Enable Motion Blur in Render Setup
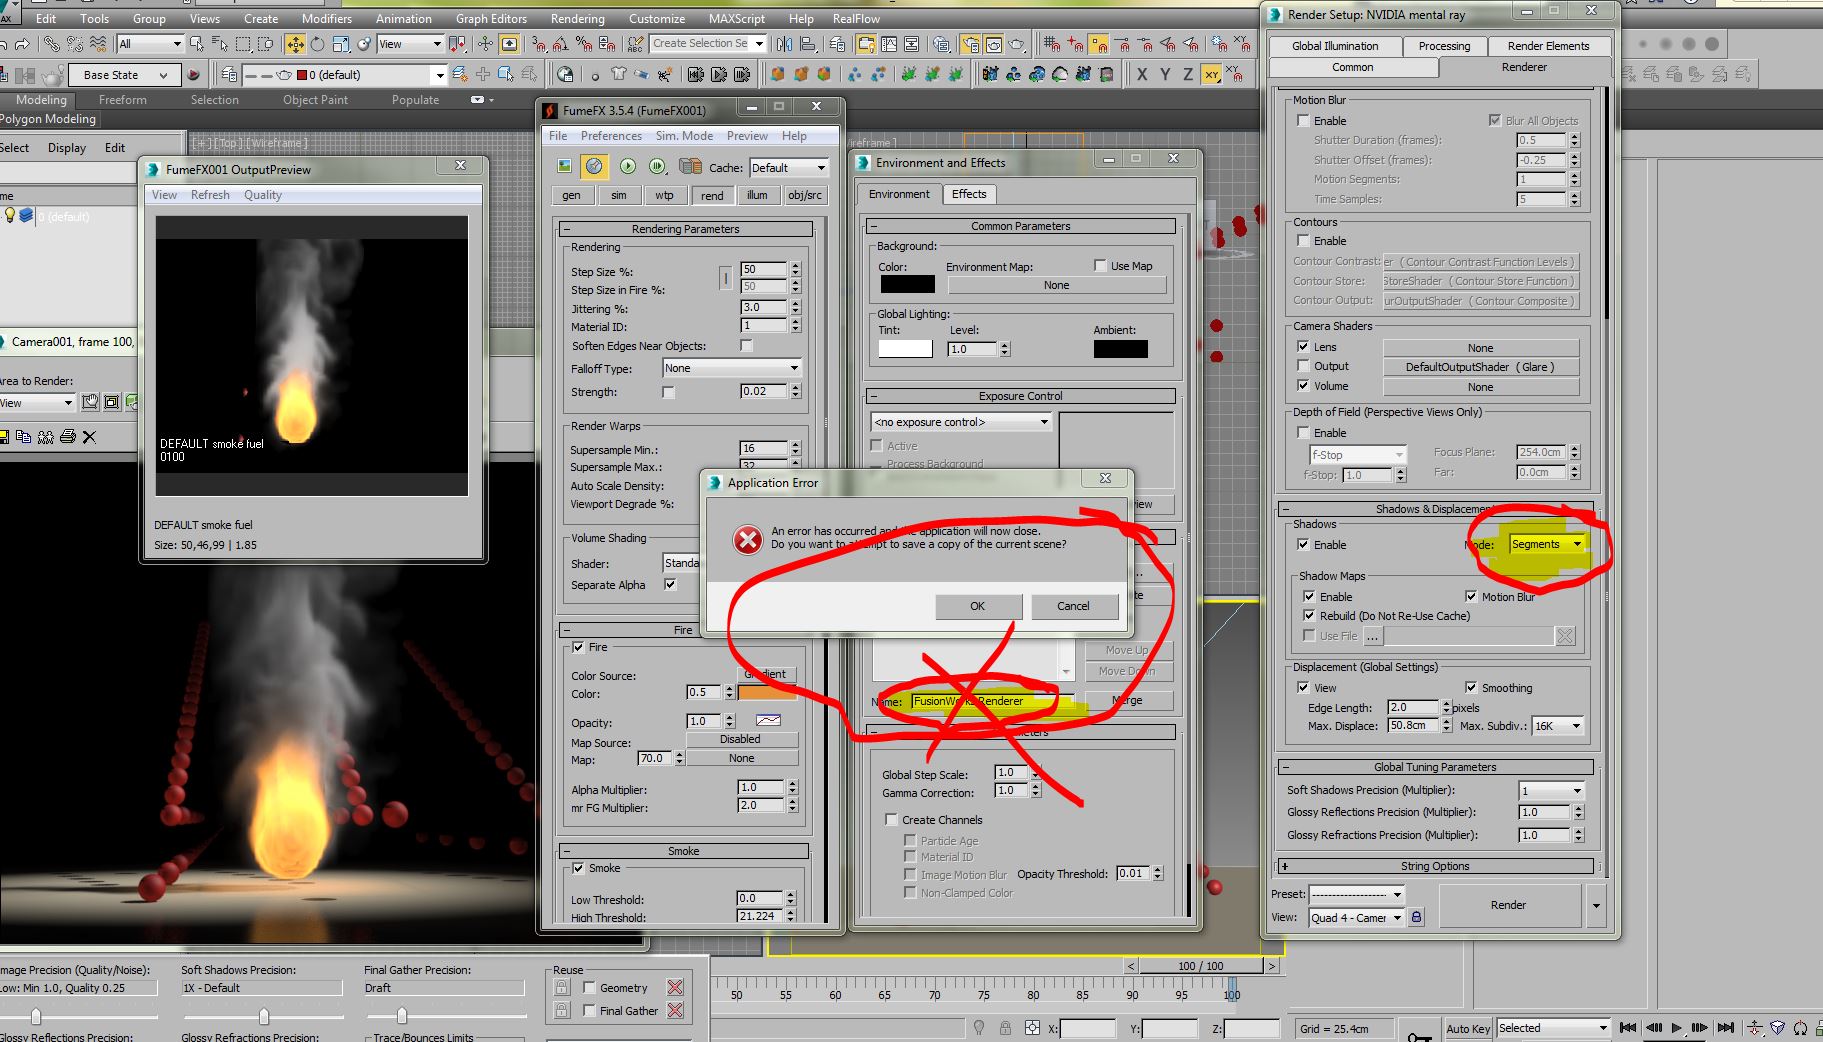The width and height of the screenshot is (1823, 1042). (1303, 120)
